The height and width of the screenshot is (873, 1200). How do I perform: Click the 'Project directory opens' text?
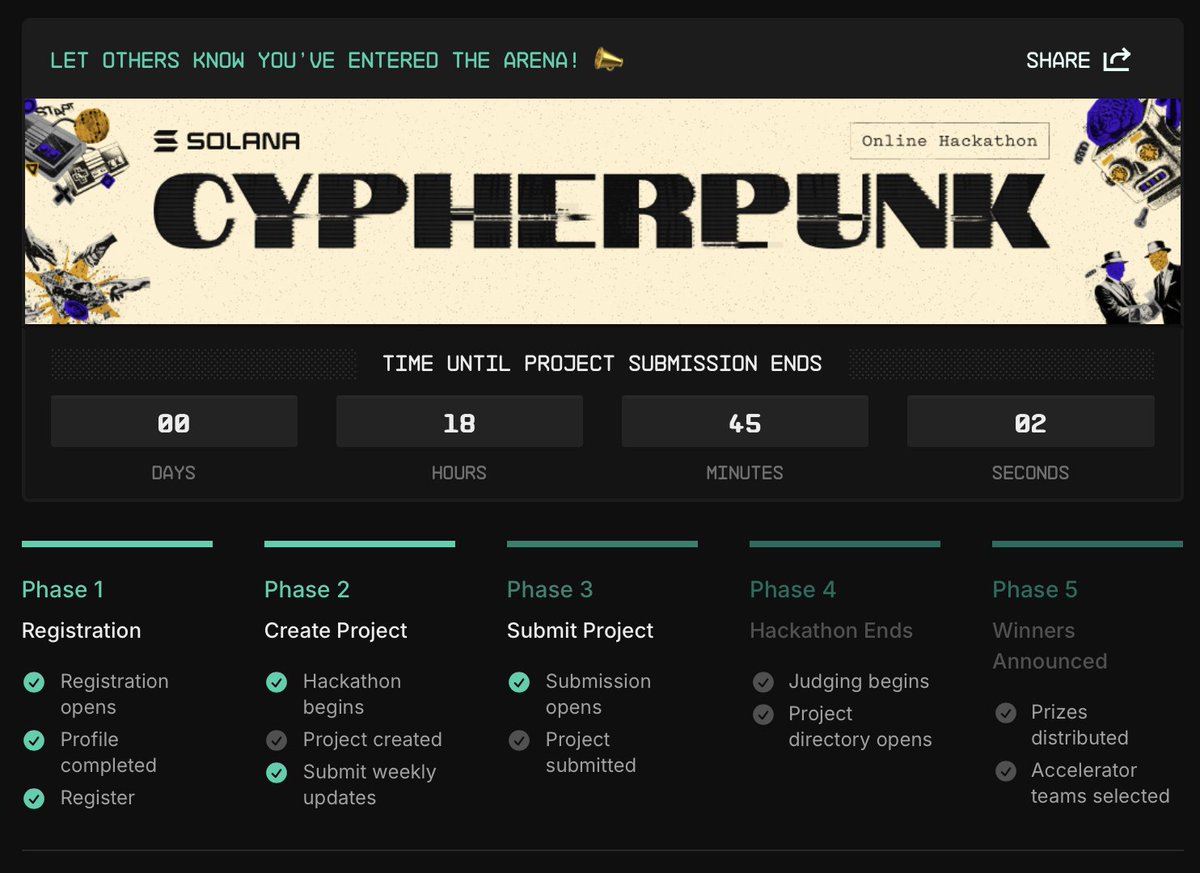860,726
